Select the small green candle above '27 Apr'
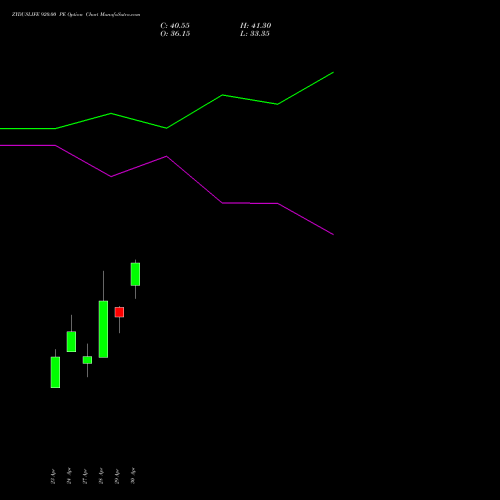The width and height of the screenshot is (500, 500). click(87, 360)
